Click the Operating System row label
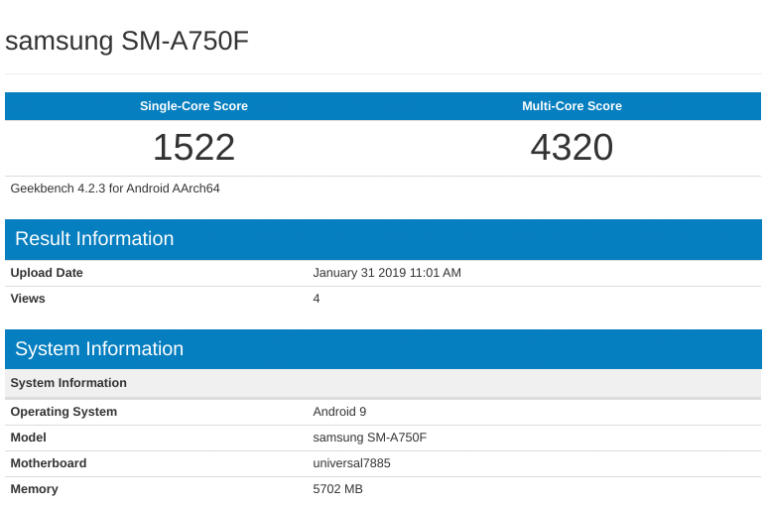The image size is (768, 506). click(64, 412)
